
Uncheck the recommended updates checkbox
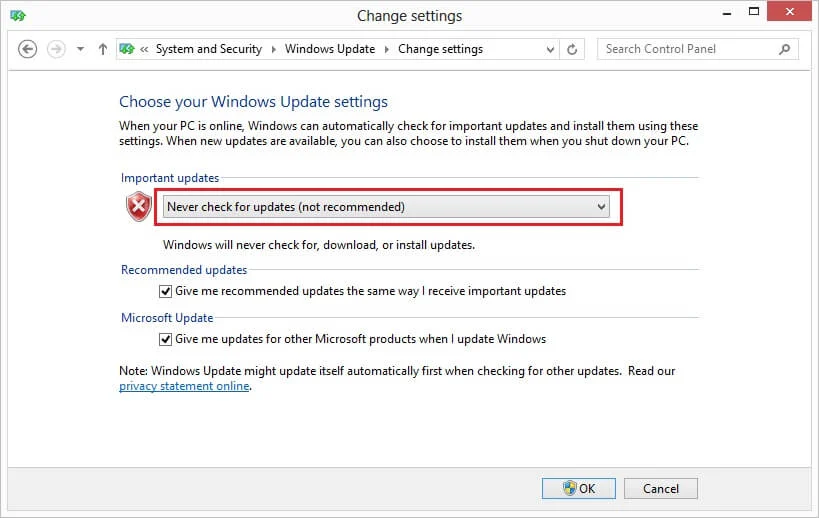[x=165, y=291]
